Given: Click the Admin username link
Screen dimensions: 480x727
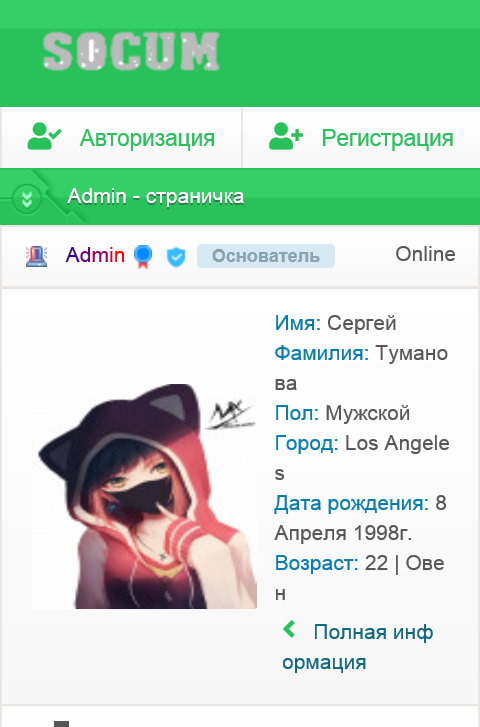Looking at the screenshot, I should [95, 255].
